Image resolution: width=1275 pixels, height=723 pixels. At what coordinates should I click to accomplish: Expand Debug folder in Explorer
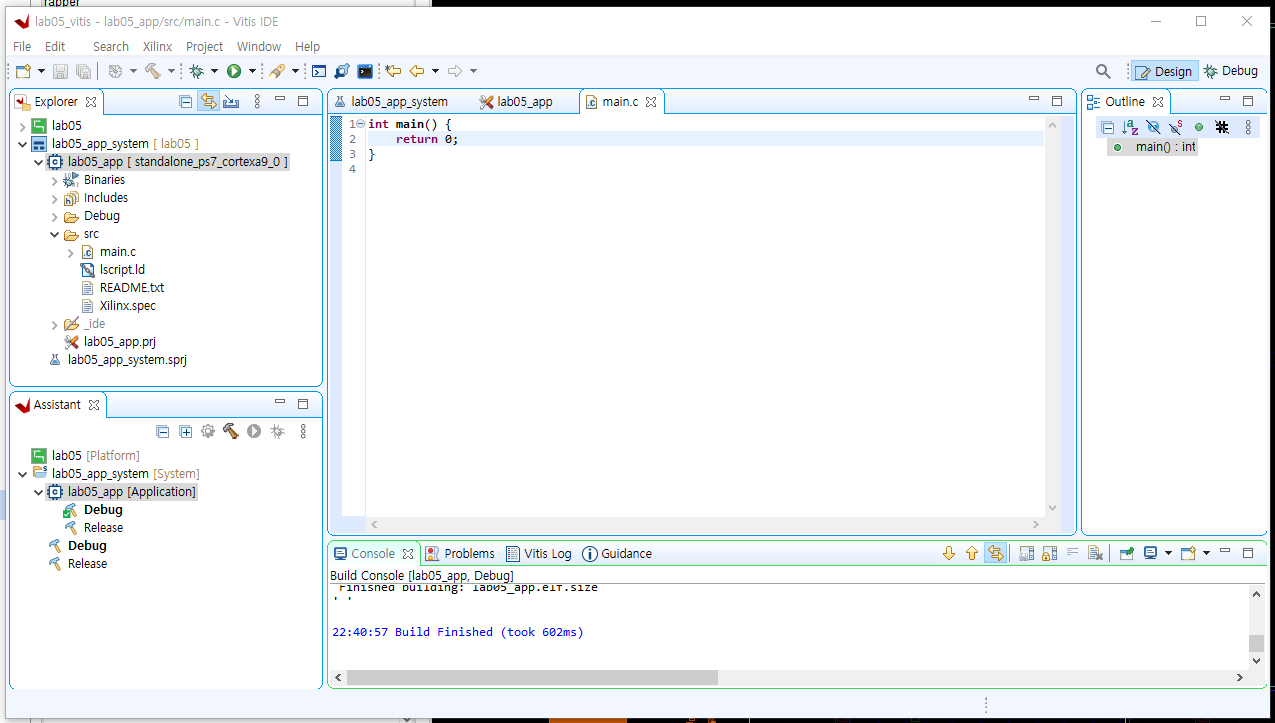pos(55,216)
